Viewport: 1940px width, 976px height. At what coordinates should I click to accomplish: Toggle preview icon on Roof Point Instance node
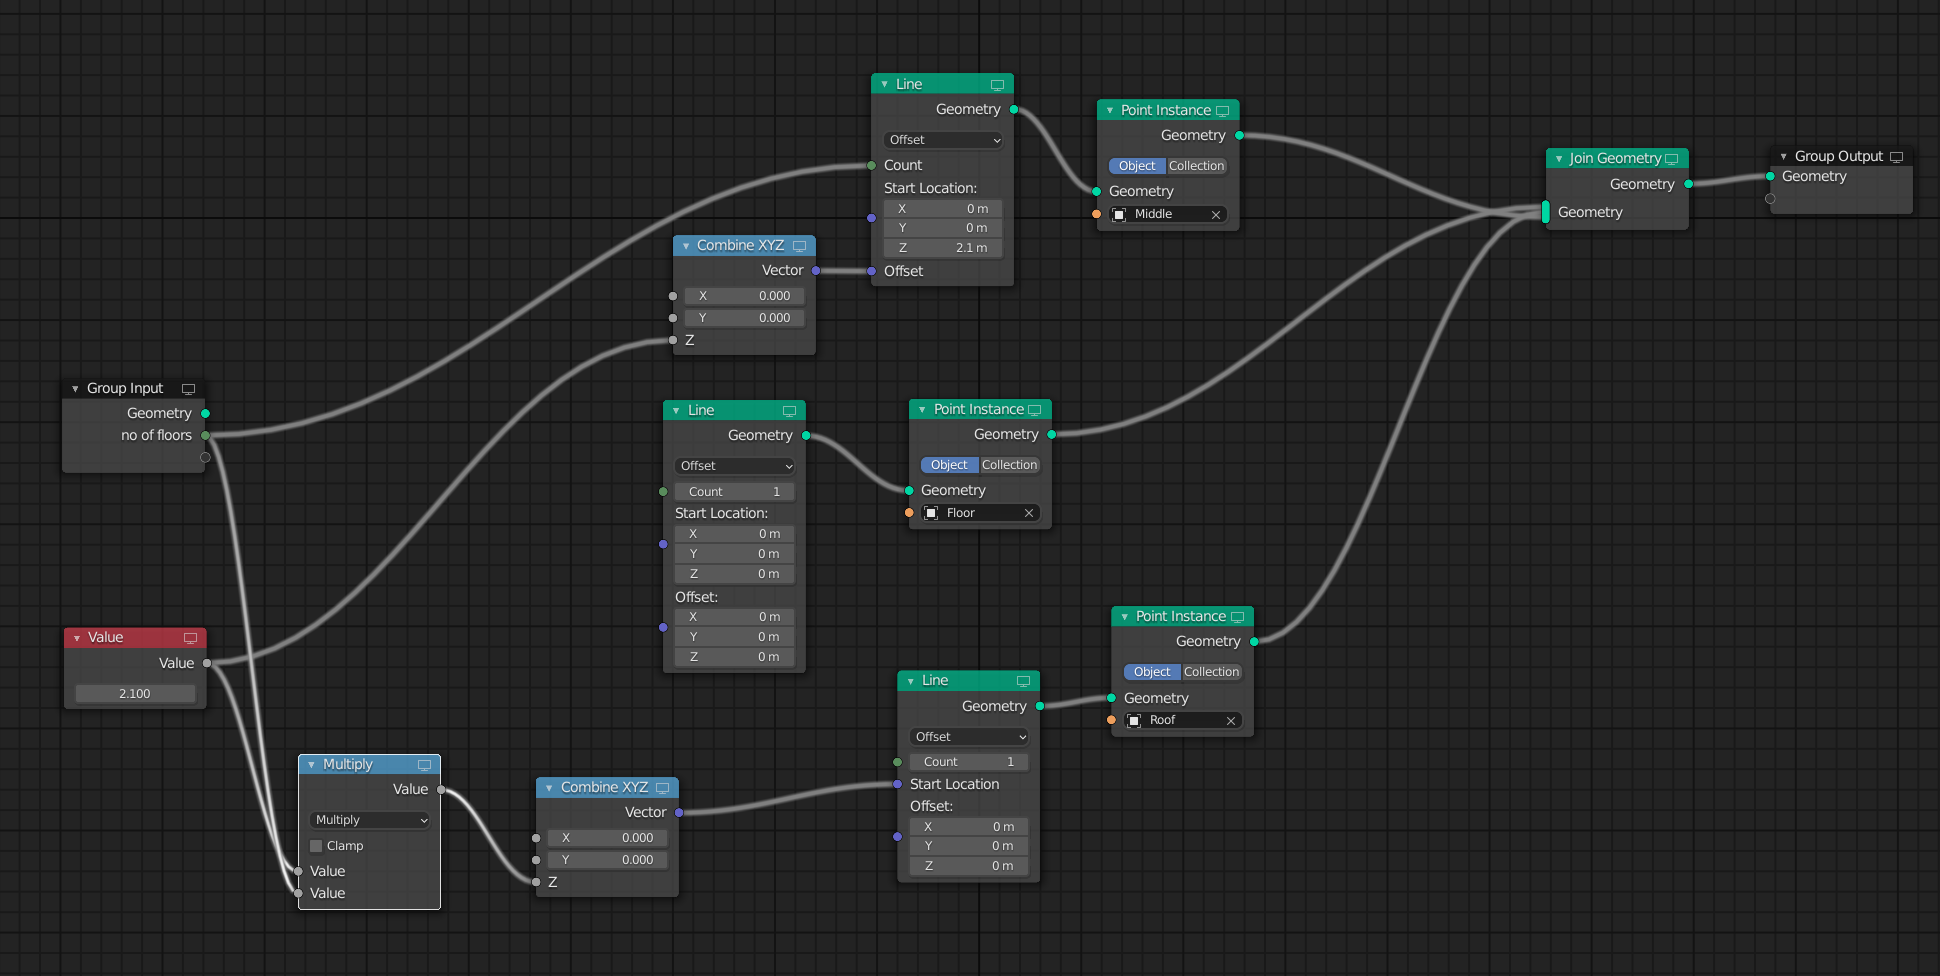pyautogui.click(x=1237, y=617)
